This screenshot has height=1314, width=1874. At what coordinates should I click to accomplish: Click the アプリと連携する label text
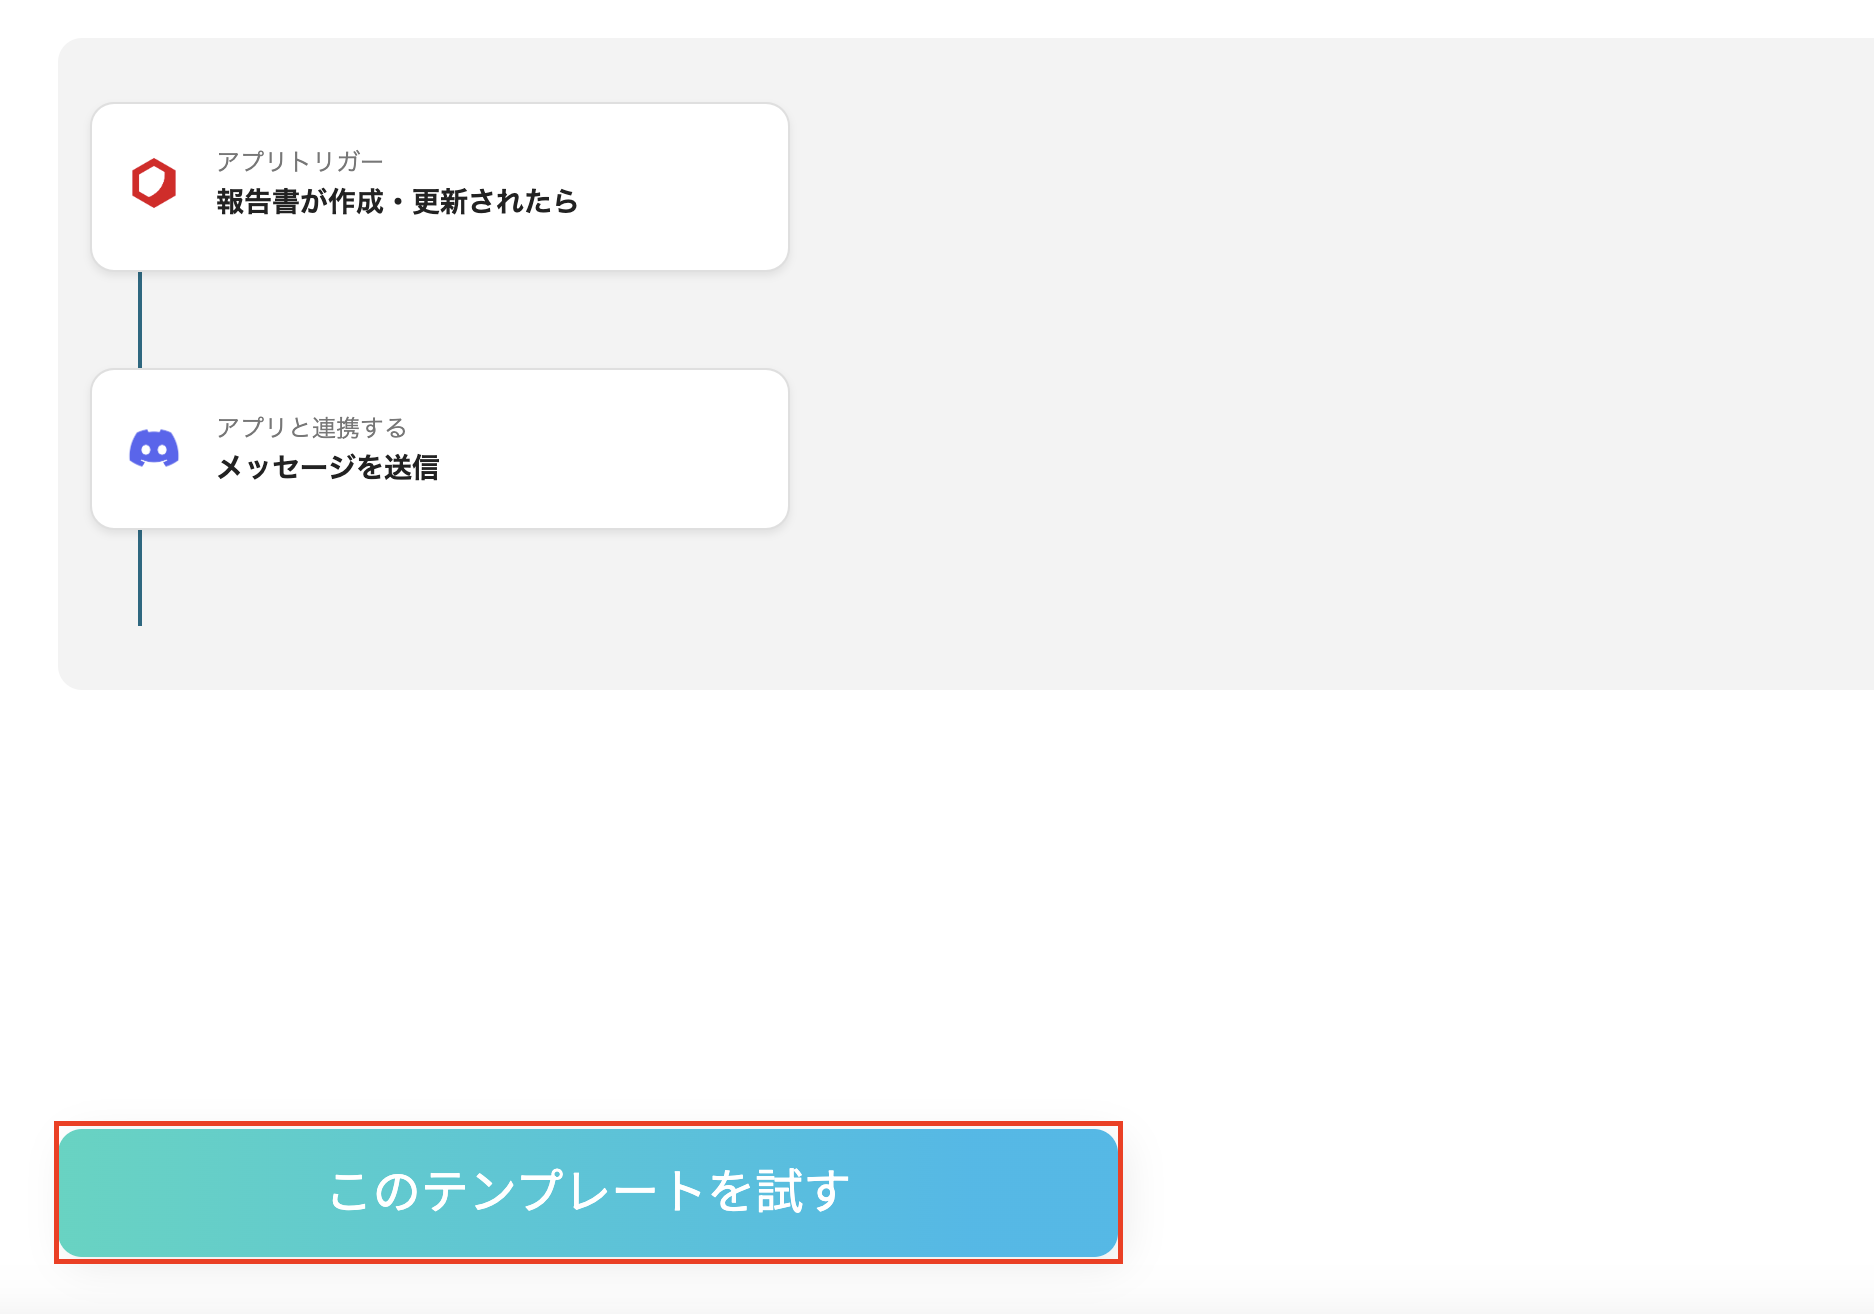tap(311, 427)
